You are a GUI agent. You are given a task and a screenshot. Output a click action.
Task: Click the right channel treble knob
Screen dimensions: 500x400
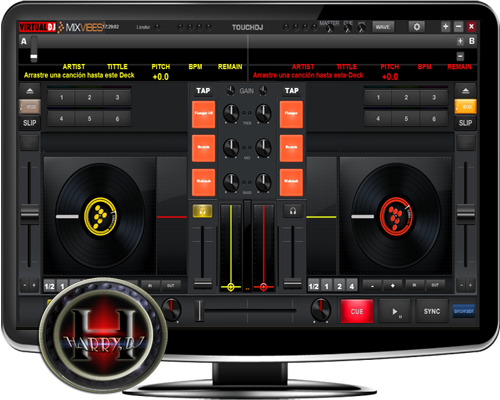coord(263,113)
